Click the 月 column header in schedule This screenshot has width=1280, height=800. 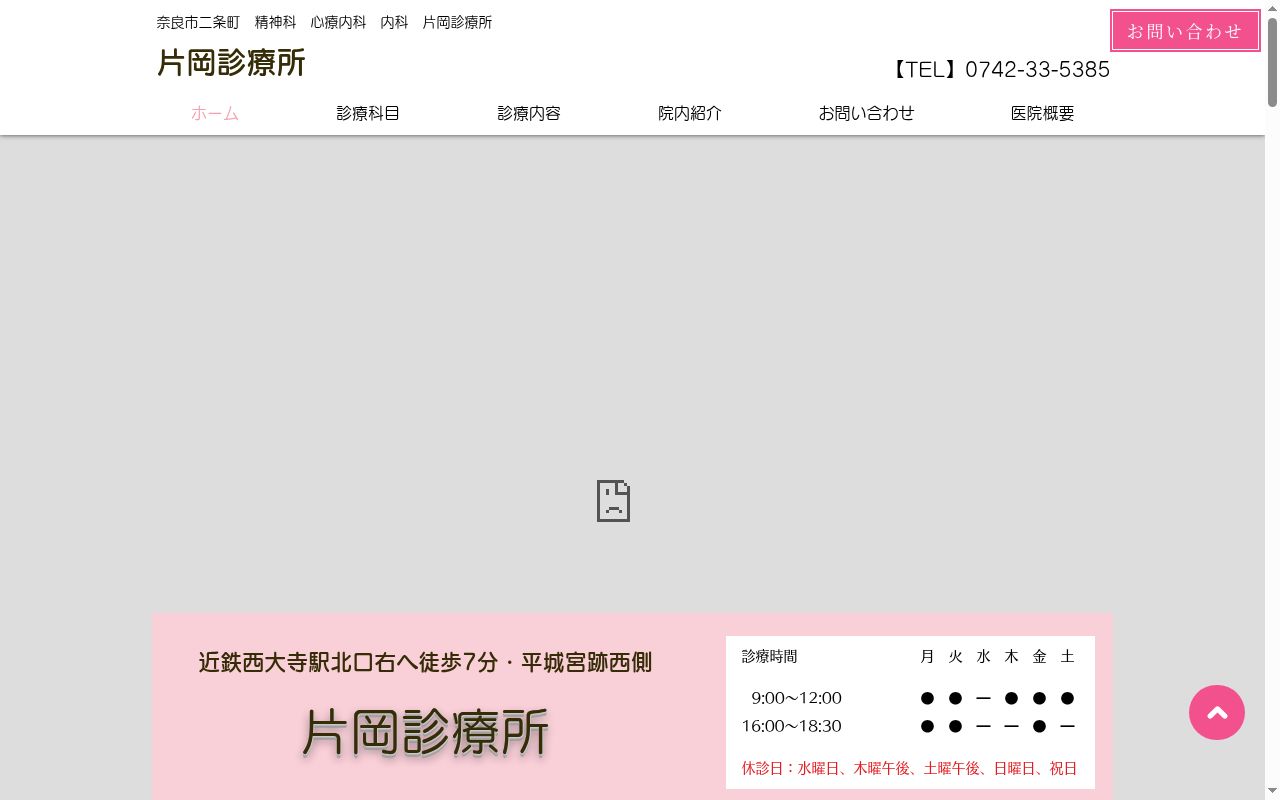click(927, 657)
